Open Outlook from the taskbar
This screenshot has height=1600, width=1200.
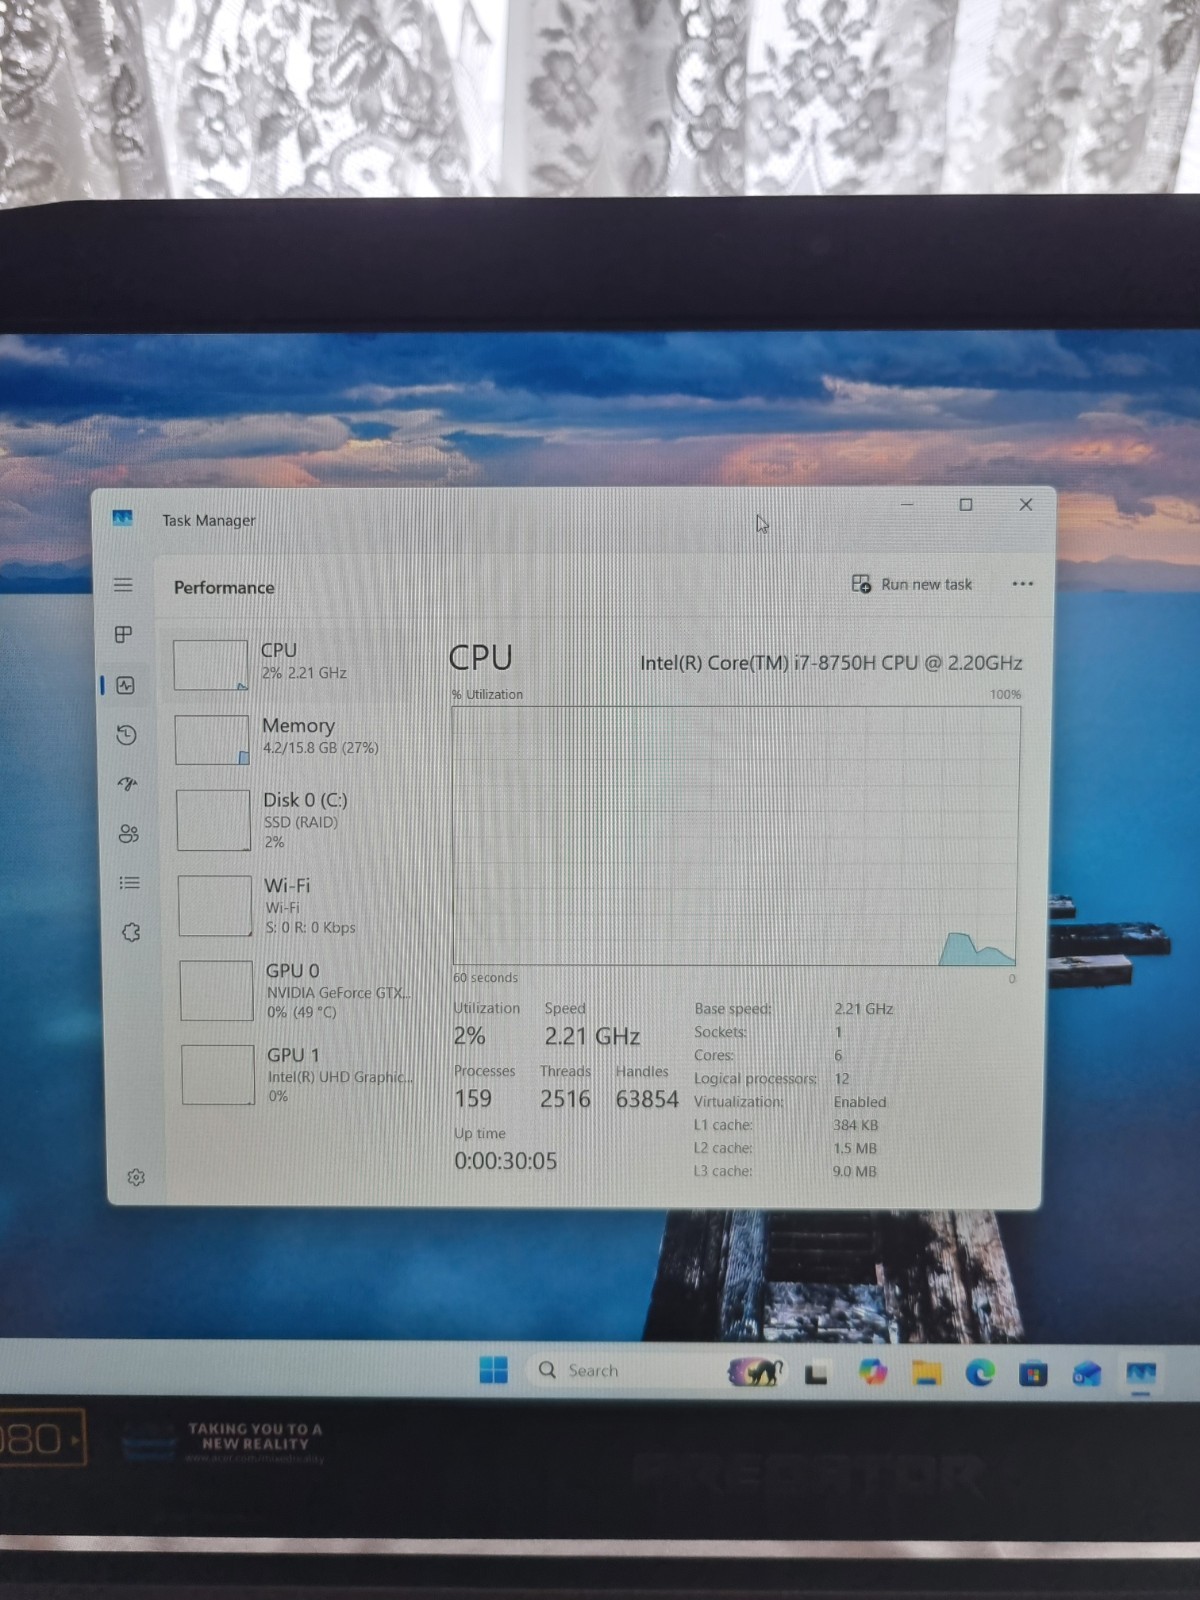(x=1087, y=1375)
